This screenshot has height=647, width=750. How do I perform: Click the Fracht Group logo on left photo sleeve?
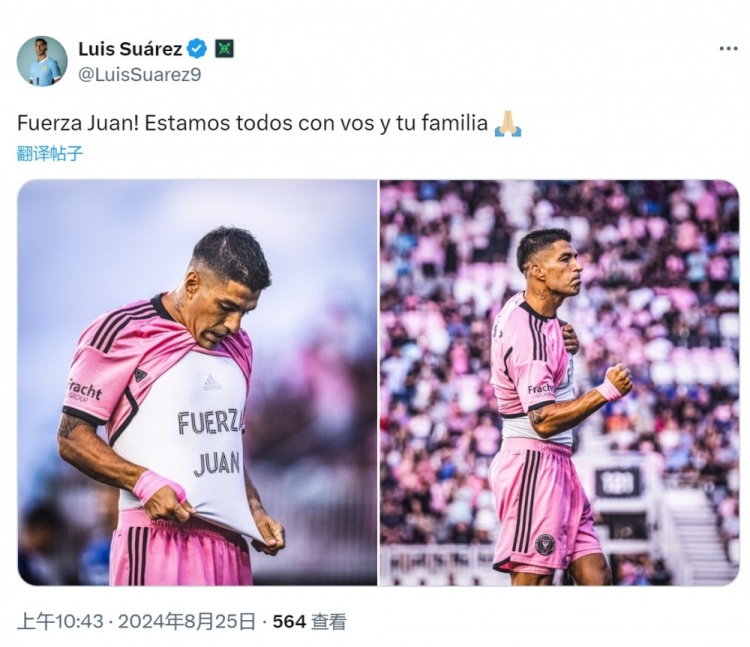(x=84, y=391)
